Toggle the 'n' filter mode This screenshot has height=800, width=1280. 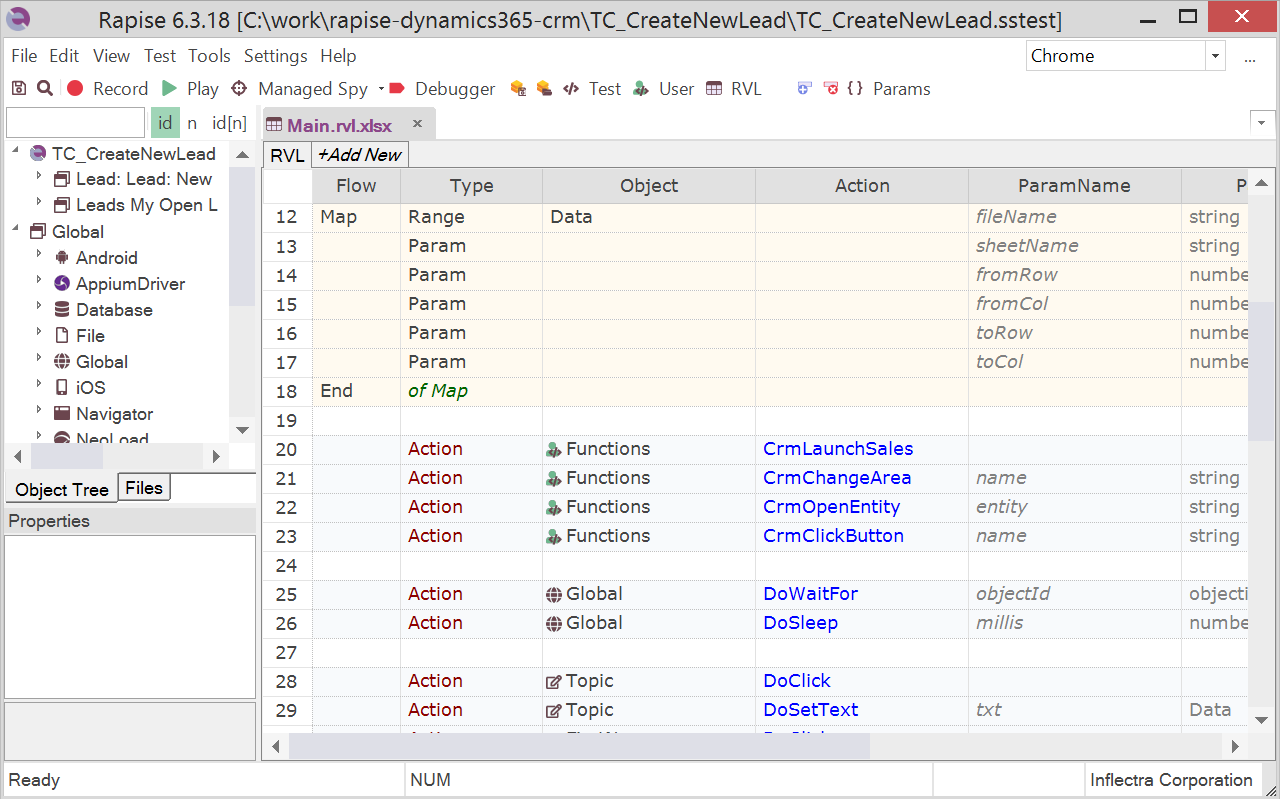coord(192,123)
